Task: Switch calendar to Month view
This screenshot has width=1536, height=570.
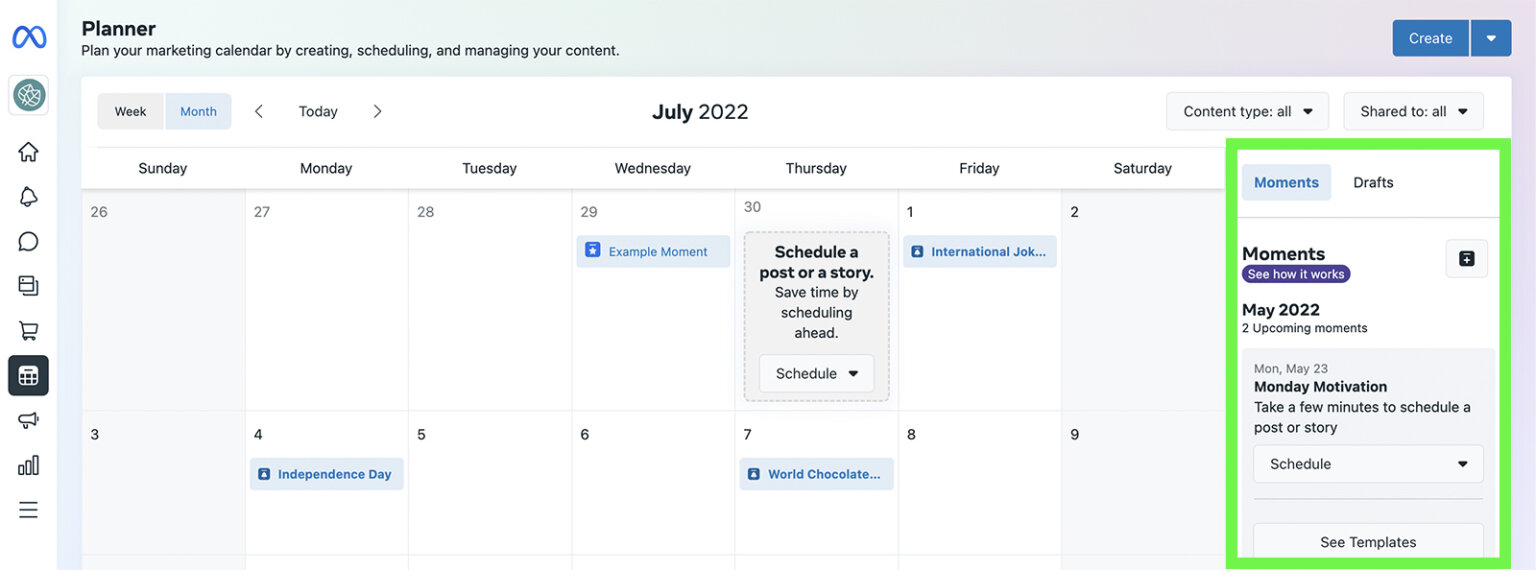Action: pos(198,111)
